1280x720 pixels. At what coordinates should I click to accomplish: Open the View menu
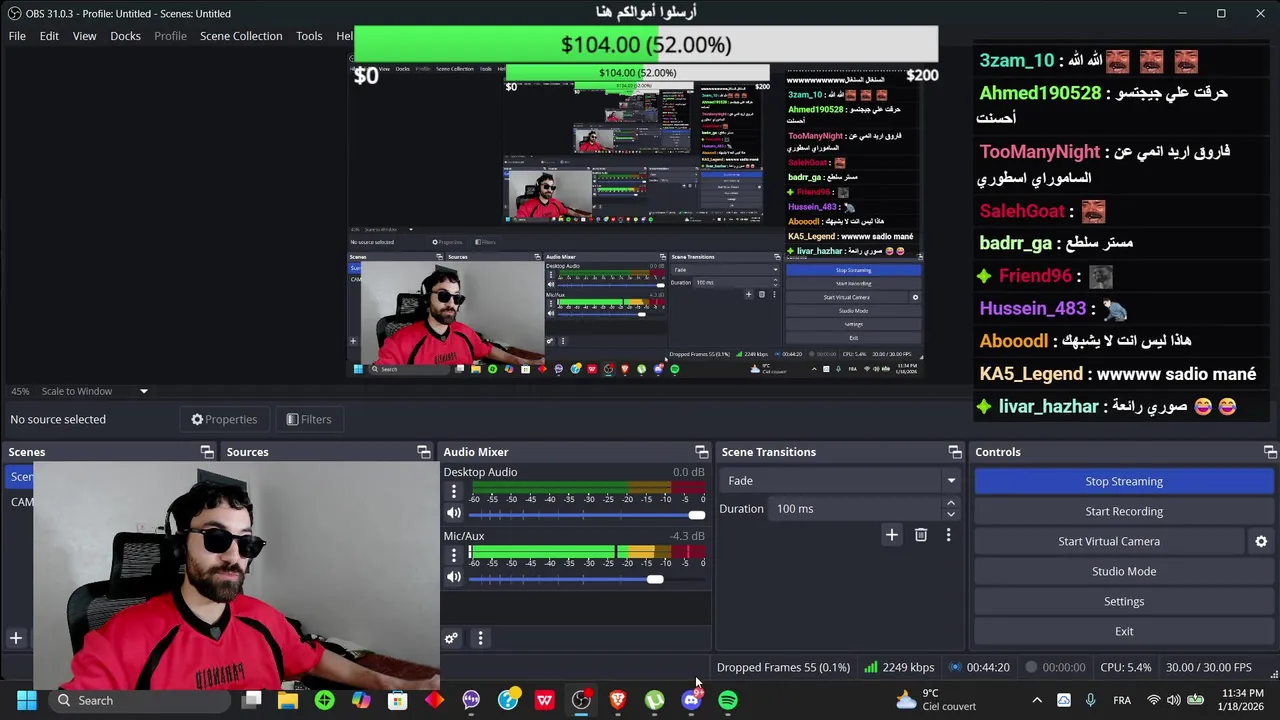click(x=84, y=36)
